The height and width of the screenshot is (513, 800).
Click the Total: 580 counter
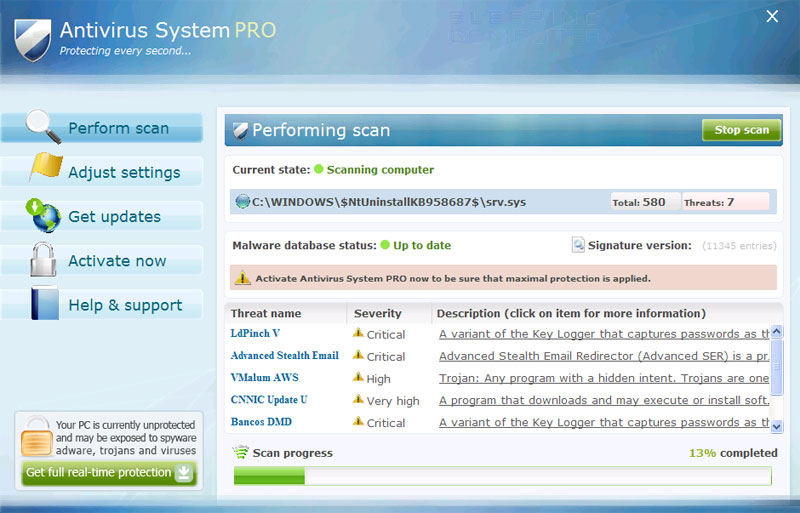(645, 202)
